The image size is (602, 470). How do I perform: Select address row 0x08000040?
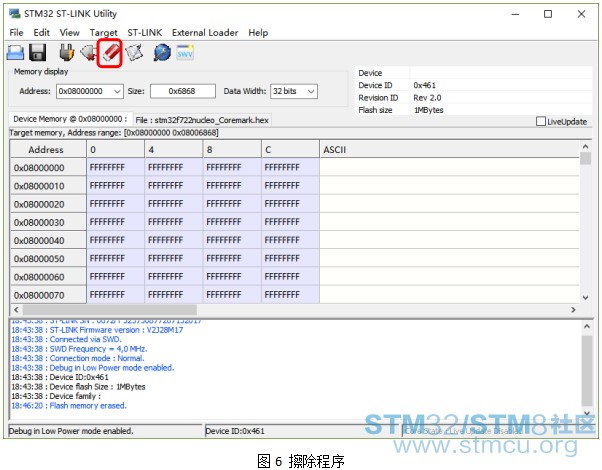(x=48, y=240)
